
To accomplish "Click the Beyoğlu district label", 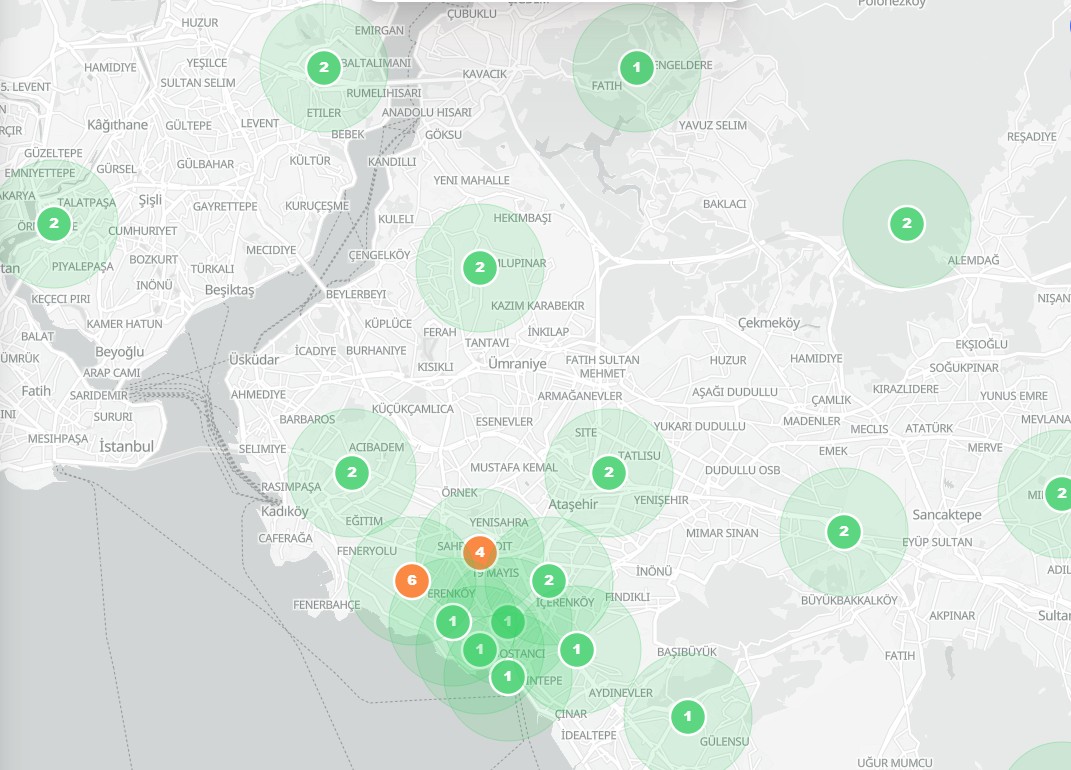I will [x=120, y=352].
